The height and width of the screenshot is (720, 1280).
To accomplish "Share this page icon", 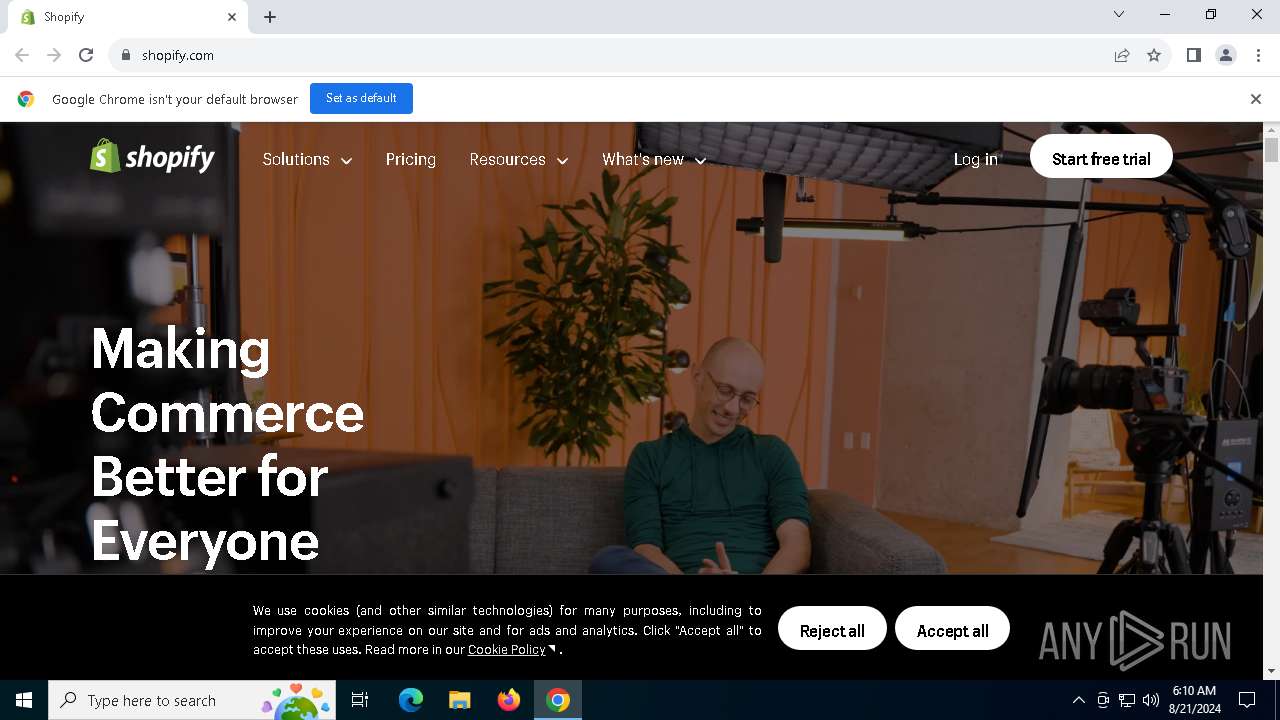I will click(1122, 55).
